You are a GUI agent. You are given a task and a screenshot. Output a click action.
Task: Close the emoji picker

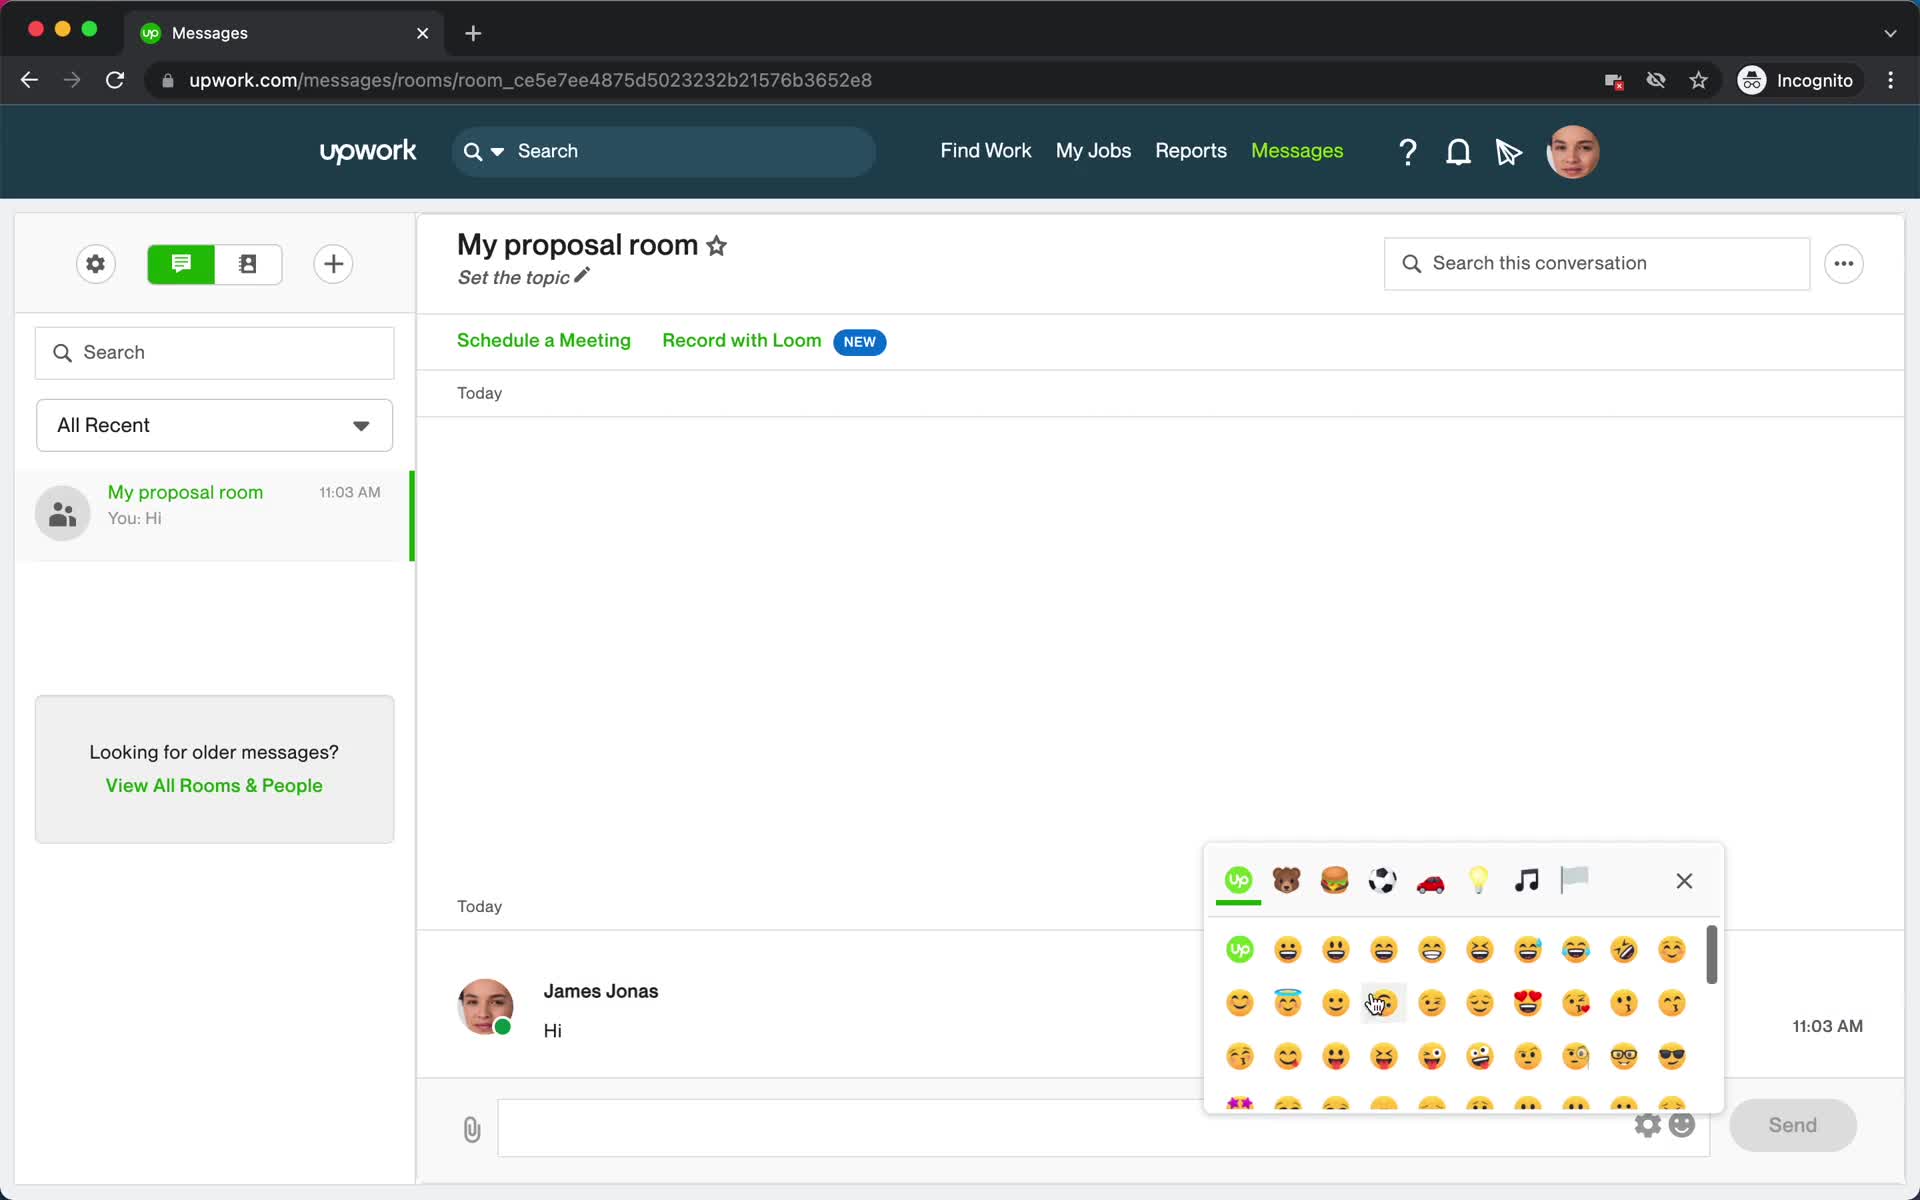click(x=1684, y=881)
